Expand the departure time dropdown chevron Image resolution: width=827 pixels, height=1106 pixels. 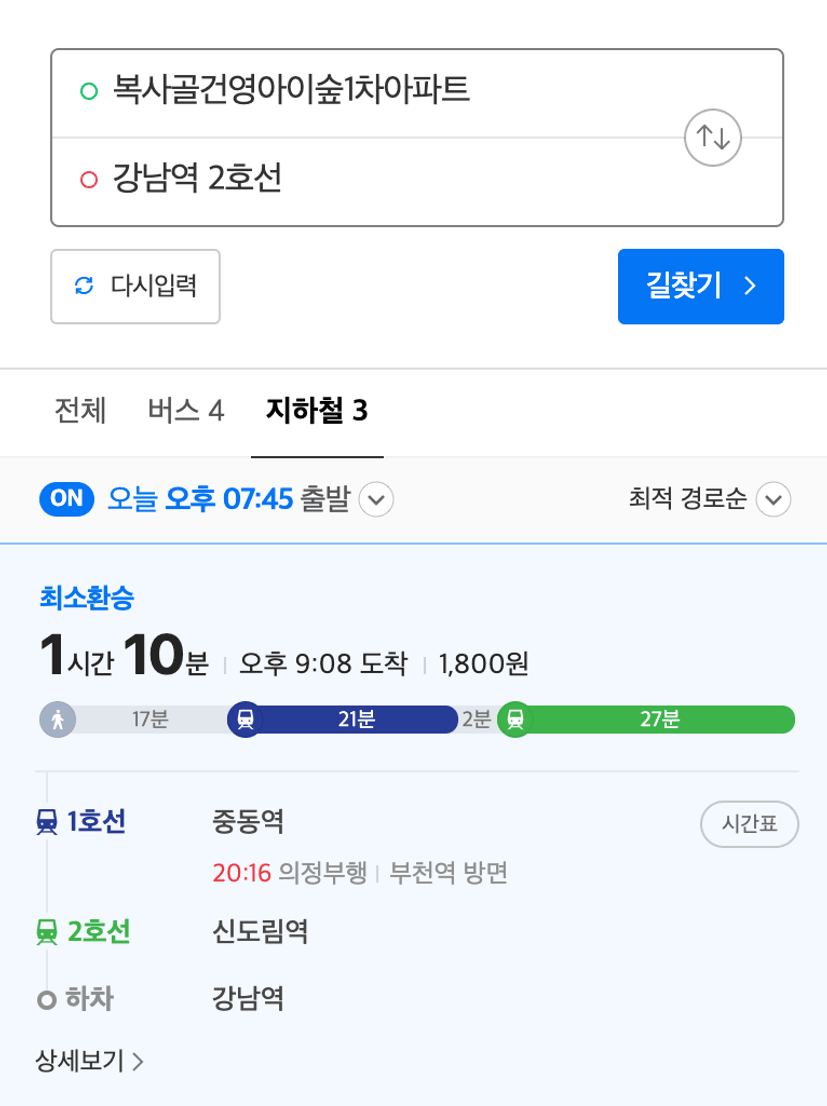click(x=376, y=499)
